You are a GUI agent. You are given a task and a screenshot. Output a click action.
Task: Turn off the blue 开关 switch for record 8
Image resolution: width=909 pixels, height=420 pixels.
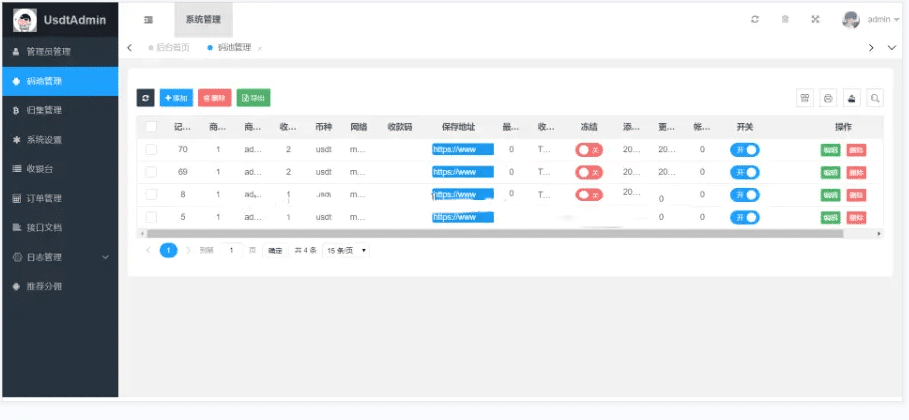744,195
